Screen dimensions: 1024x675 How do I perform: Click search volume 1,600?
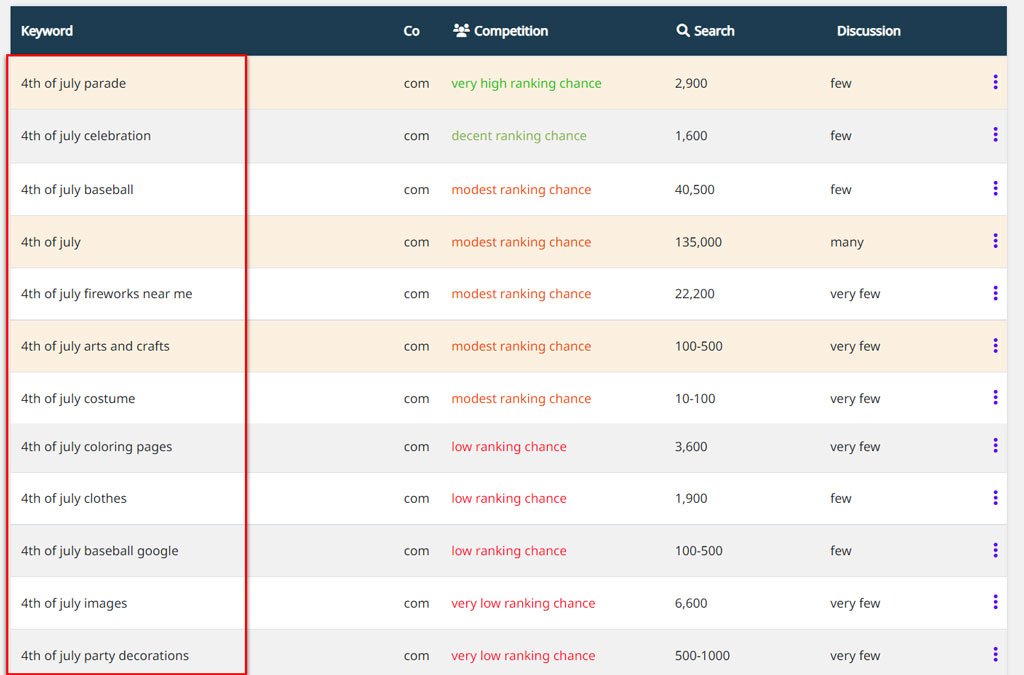691,136
